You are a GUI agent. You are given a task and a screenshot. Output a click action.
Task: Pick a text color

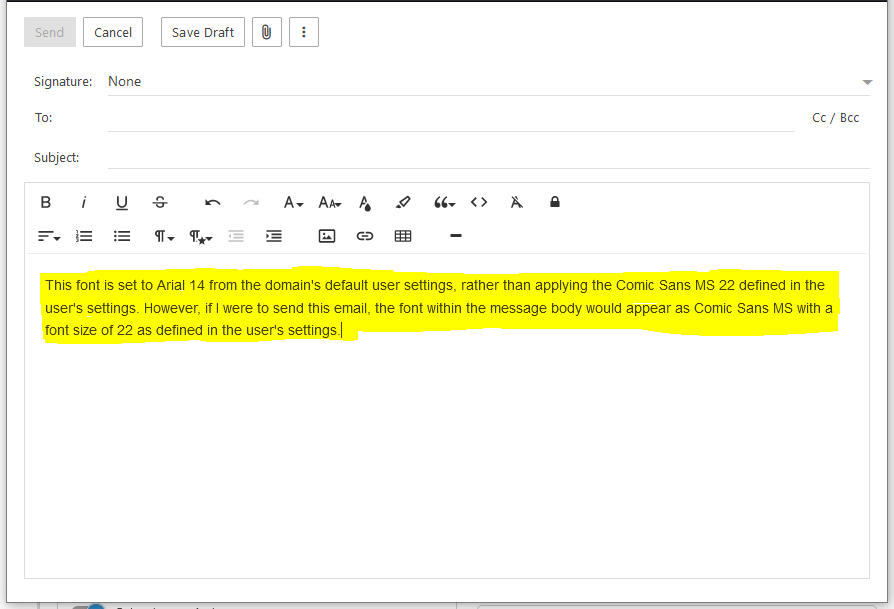click(x=365, y=202)
